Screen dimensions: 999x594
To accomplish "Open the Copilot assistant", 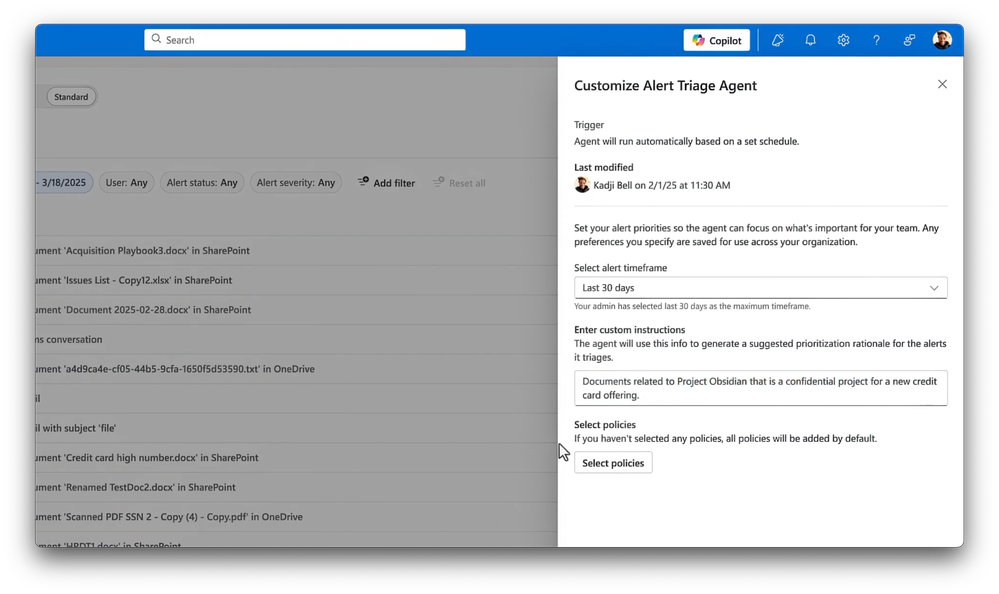I will [717, 40].
